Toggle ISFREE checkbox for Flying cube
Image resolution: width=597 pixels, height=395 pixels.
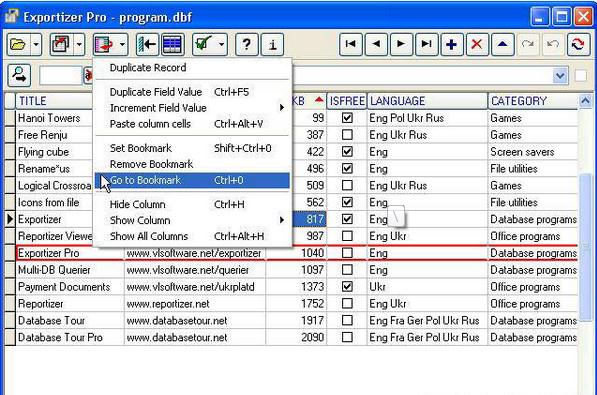point(347,152)
